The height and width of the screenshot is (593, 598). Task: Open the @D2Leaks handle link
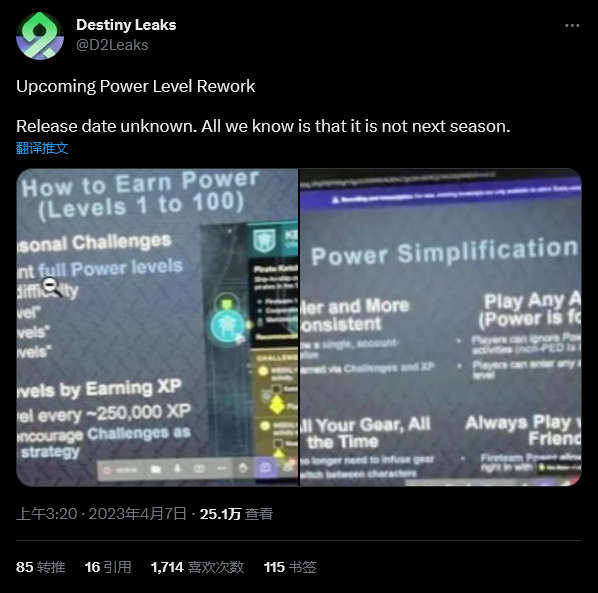click(x=112, y=45)
